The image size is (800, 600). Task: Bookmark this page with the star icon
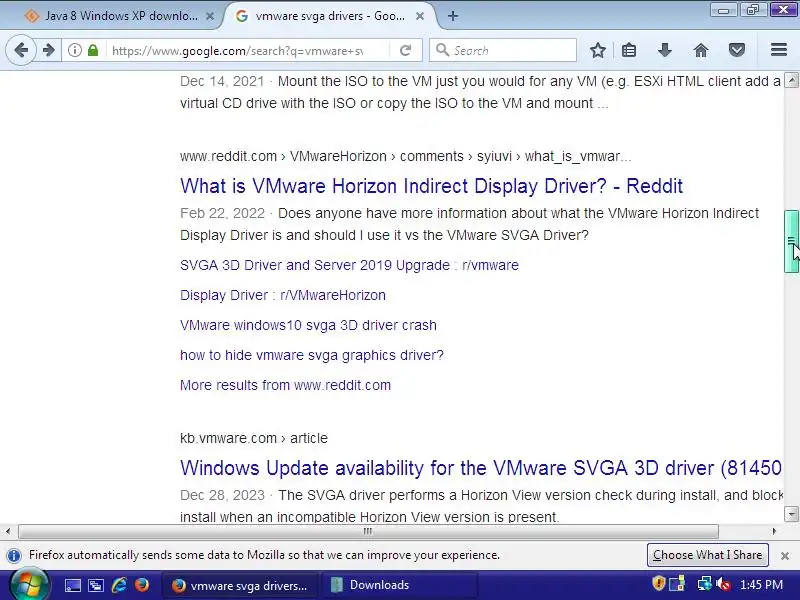coord(597,50)
